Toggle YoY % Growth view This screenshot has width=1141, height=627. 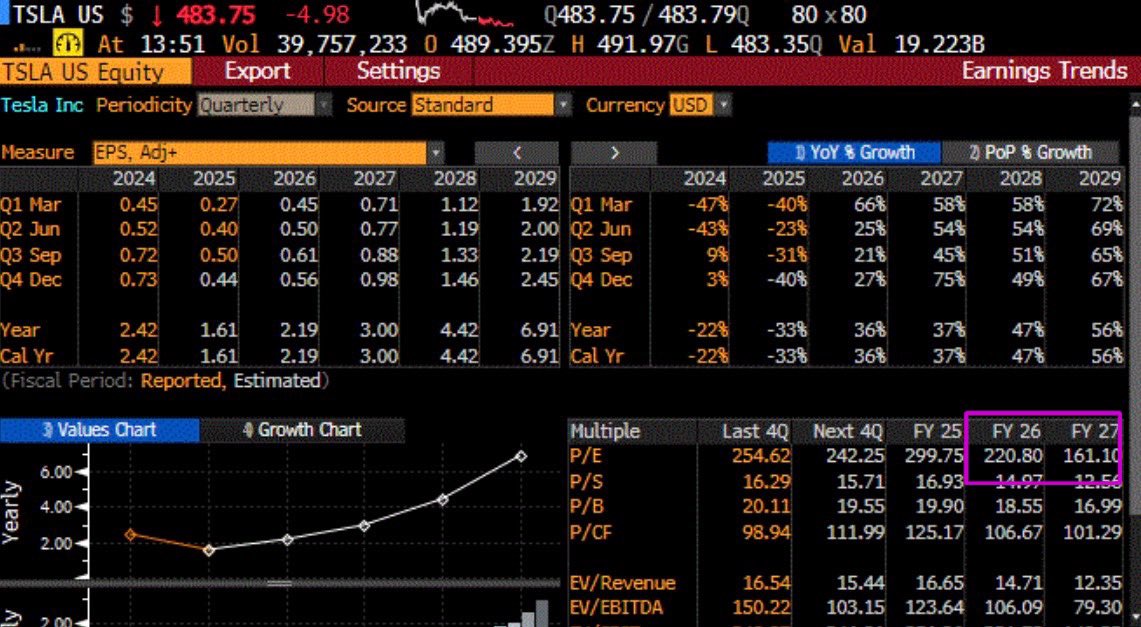854,153
